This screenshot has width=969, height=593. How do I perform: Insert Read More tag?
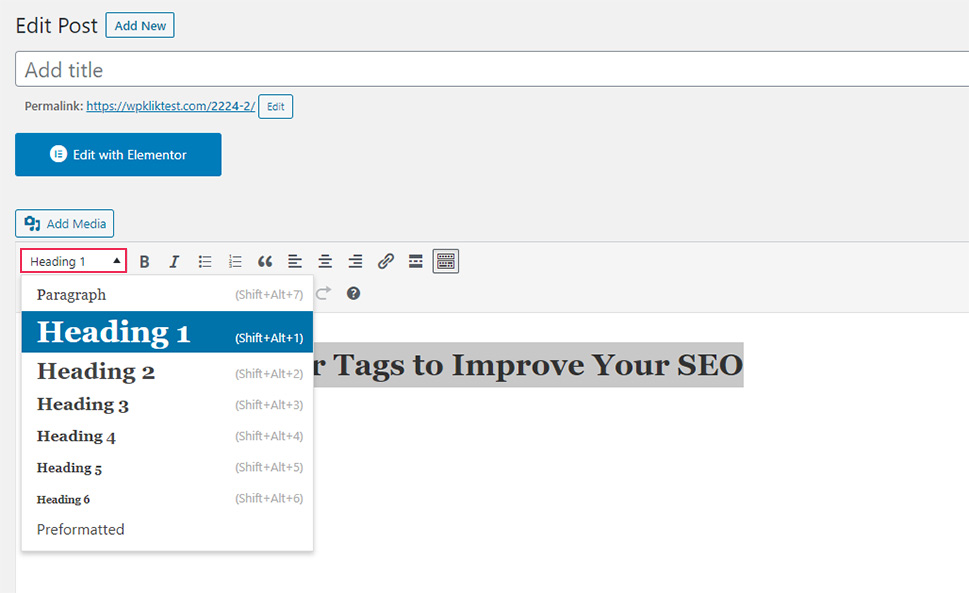416,261
